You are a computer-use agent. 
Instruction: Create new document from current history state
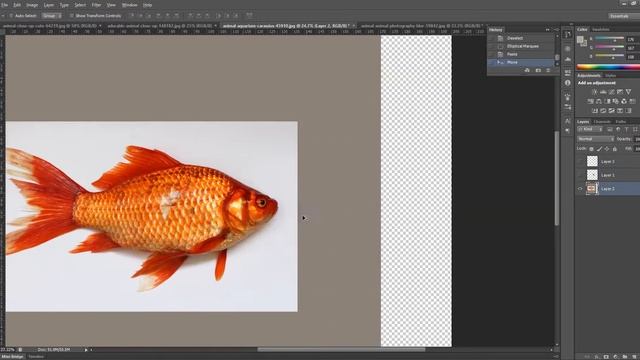[527, 70]
